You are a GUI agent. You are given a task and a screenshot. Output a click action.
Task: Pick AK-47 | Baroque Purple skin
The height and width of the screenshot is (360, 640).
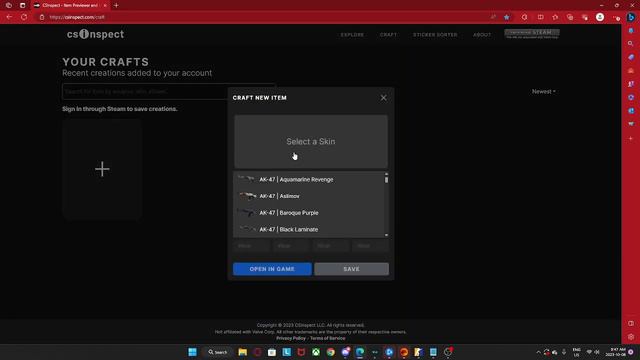tap(308, 213)
